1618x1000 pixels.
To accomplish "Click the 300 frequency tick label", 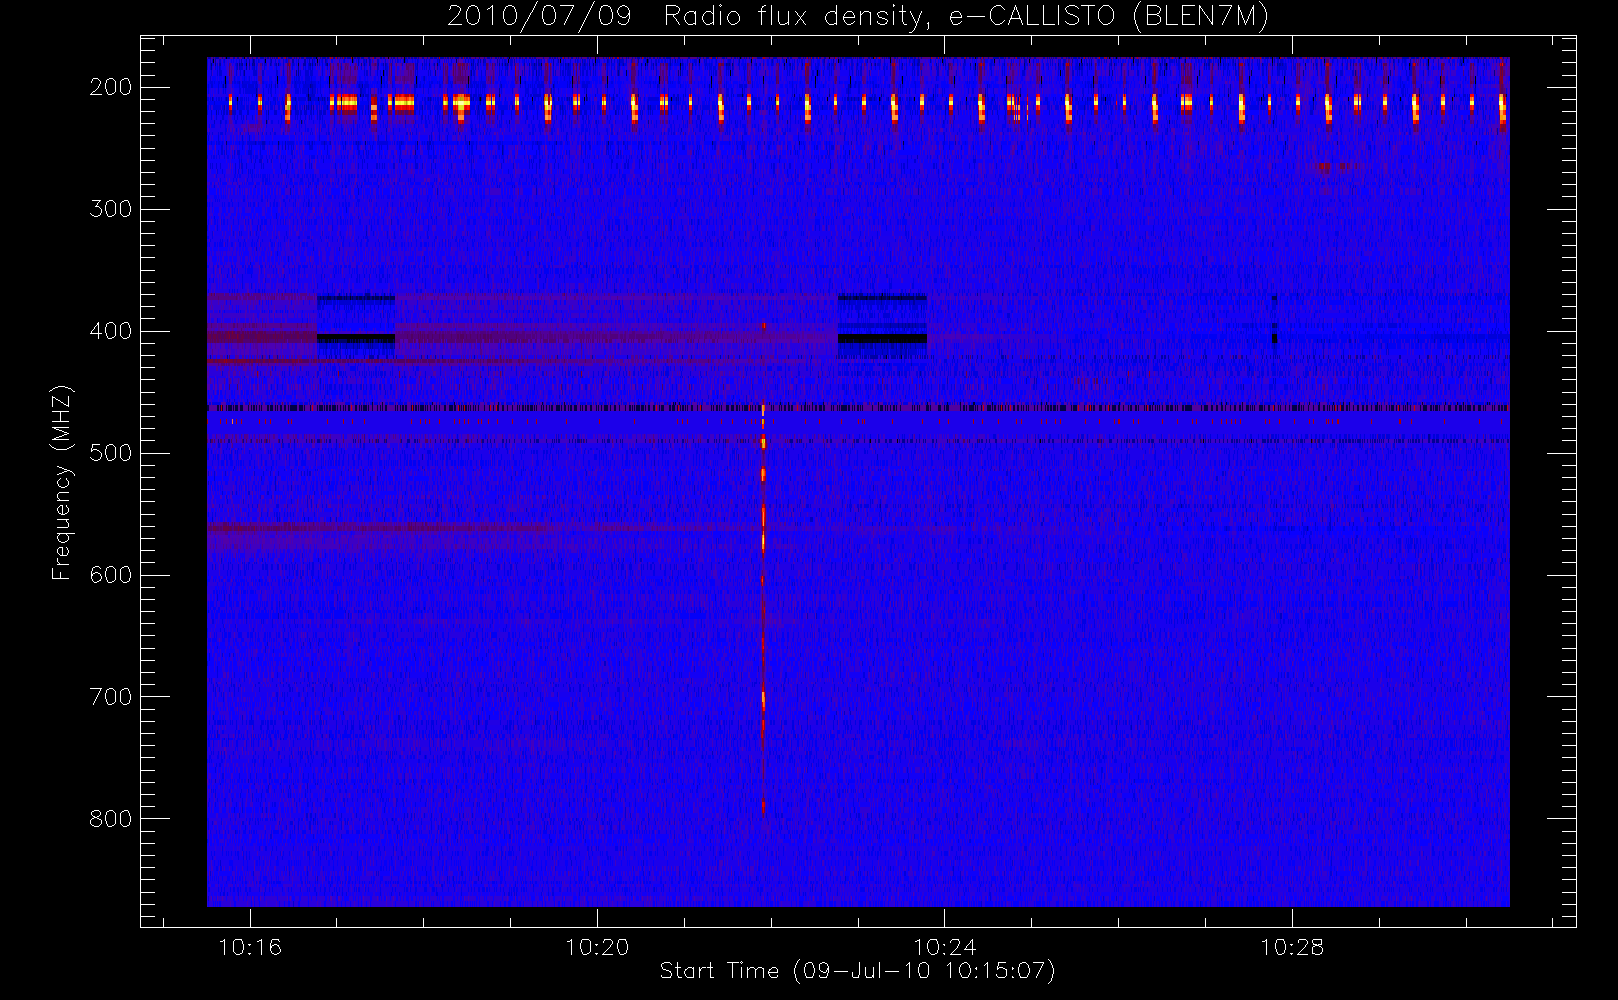I will click(x=111, y=209).
